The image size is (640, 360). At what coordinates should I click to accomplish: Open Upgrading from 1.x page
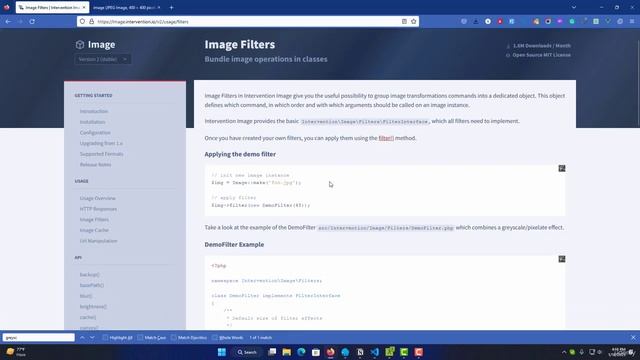pos(101,143)
